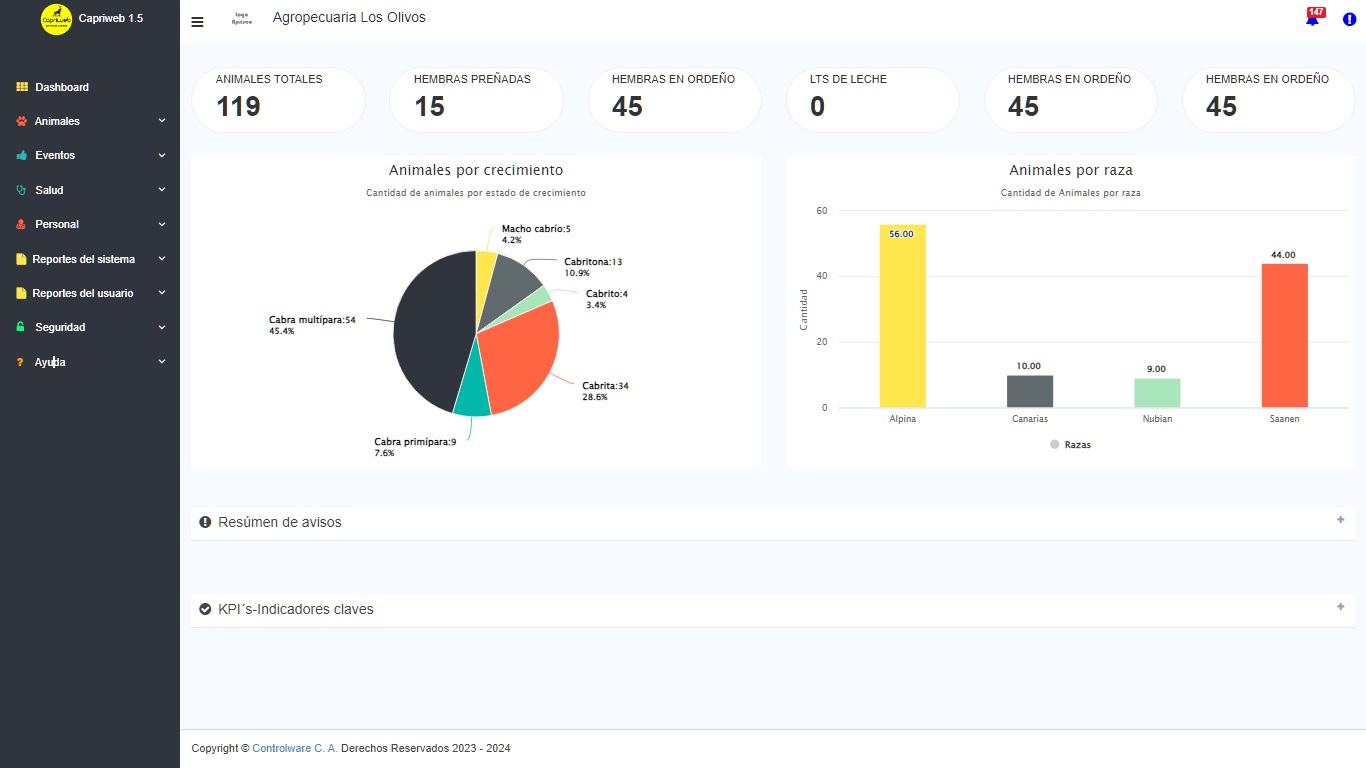The width and height of the screenshot is (1366, 768).
Task: Click the padlock icon beside Seguridad
Action: point(22,327)
